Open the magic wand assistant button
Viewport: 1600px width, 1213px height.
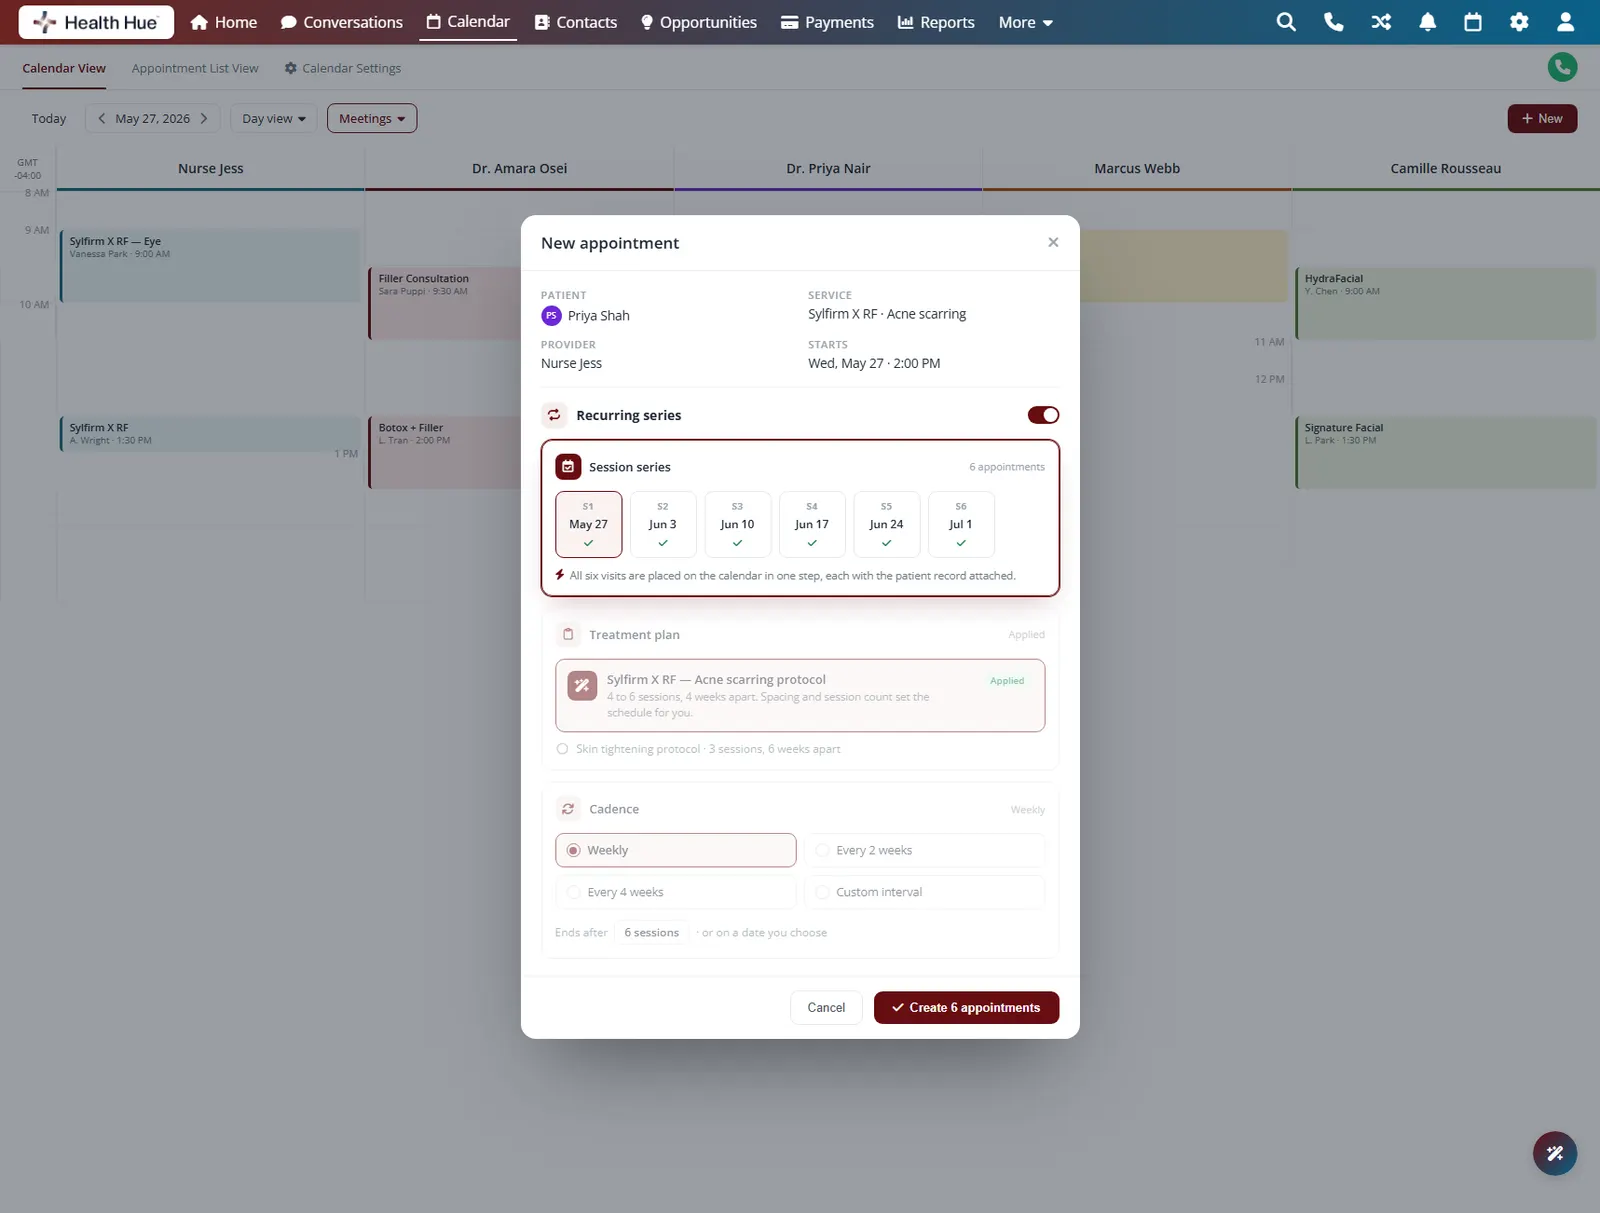pos(1555,1153)
